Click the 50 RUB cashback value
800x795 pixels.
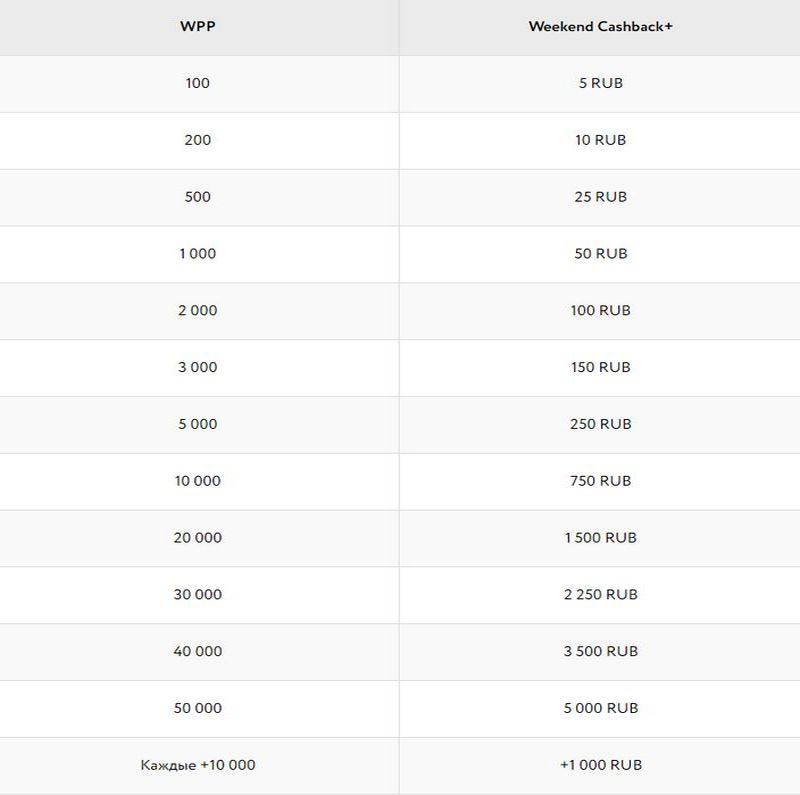[601, 254]
